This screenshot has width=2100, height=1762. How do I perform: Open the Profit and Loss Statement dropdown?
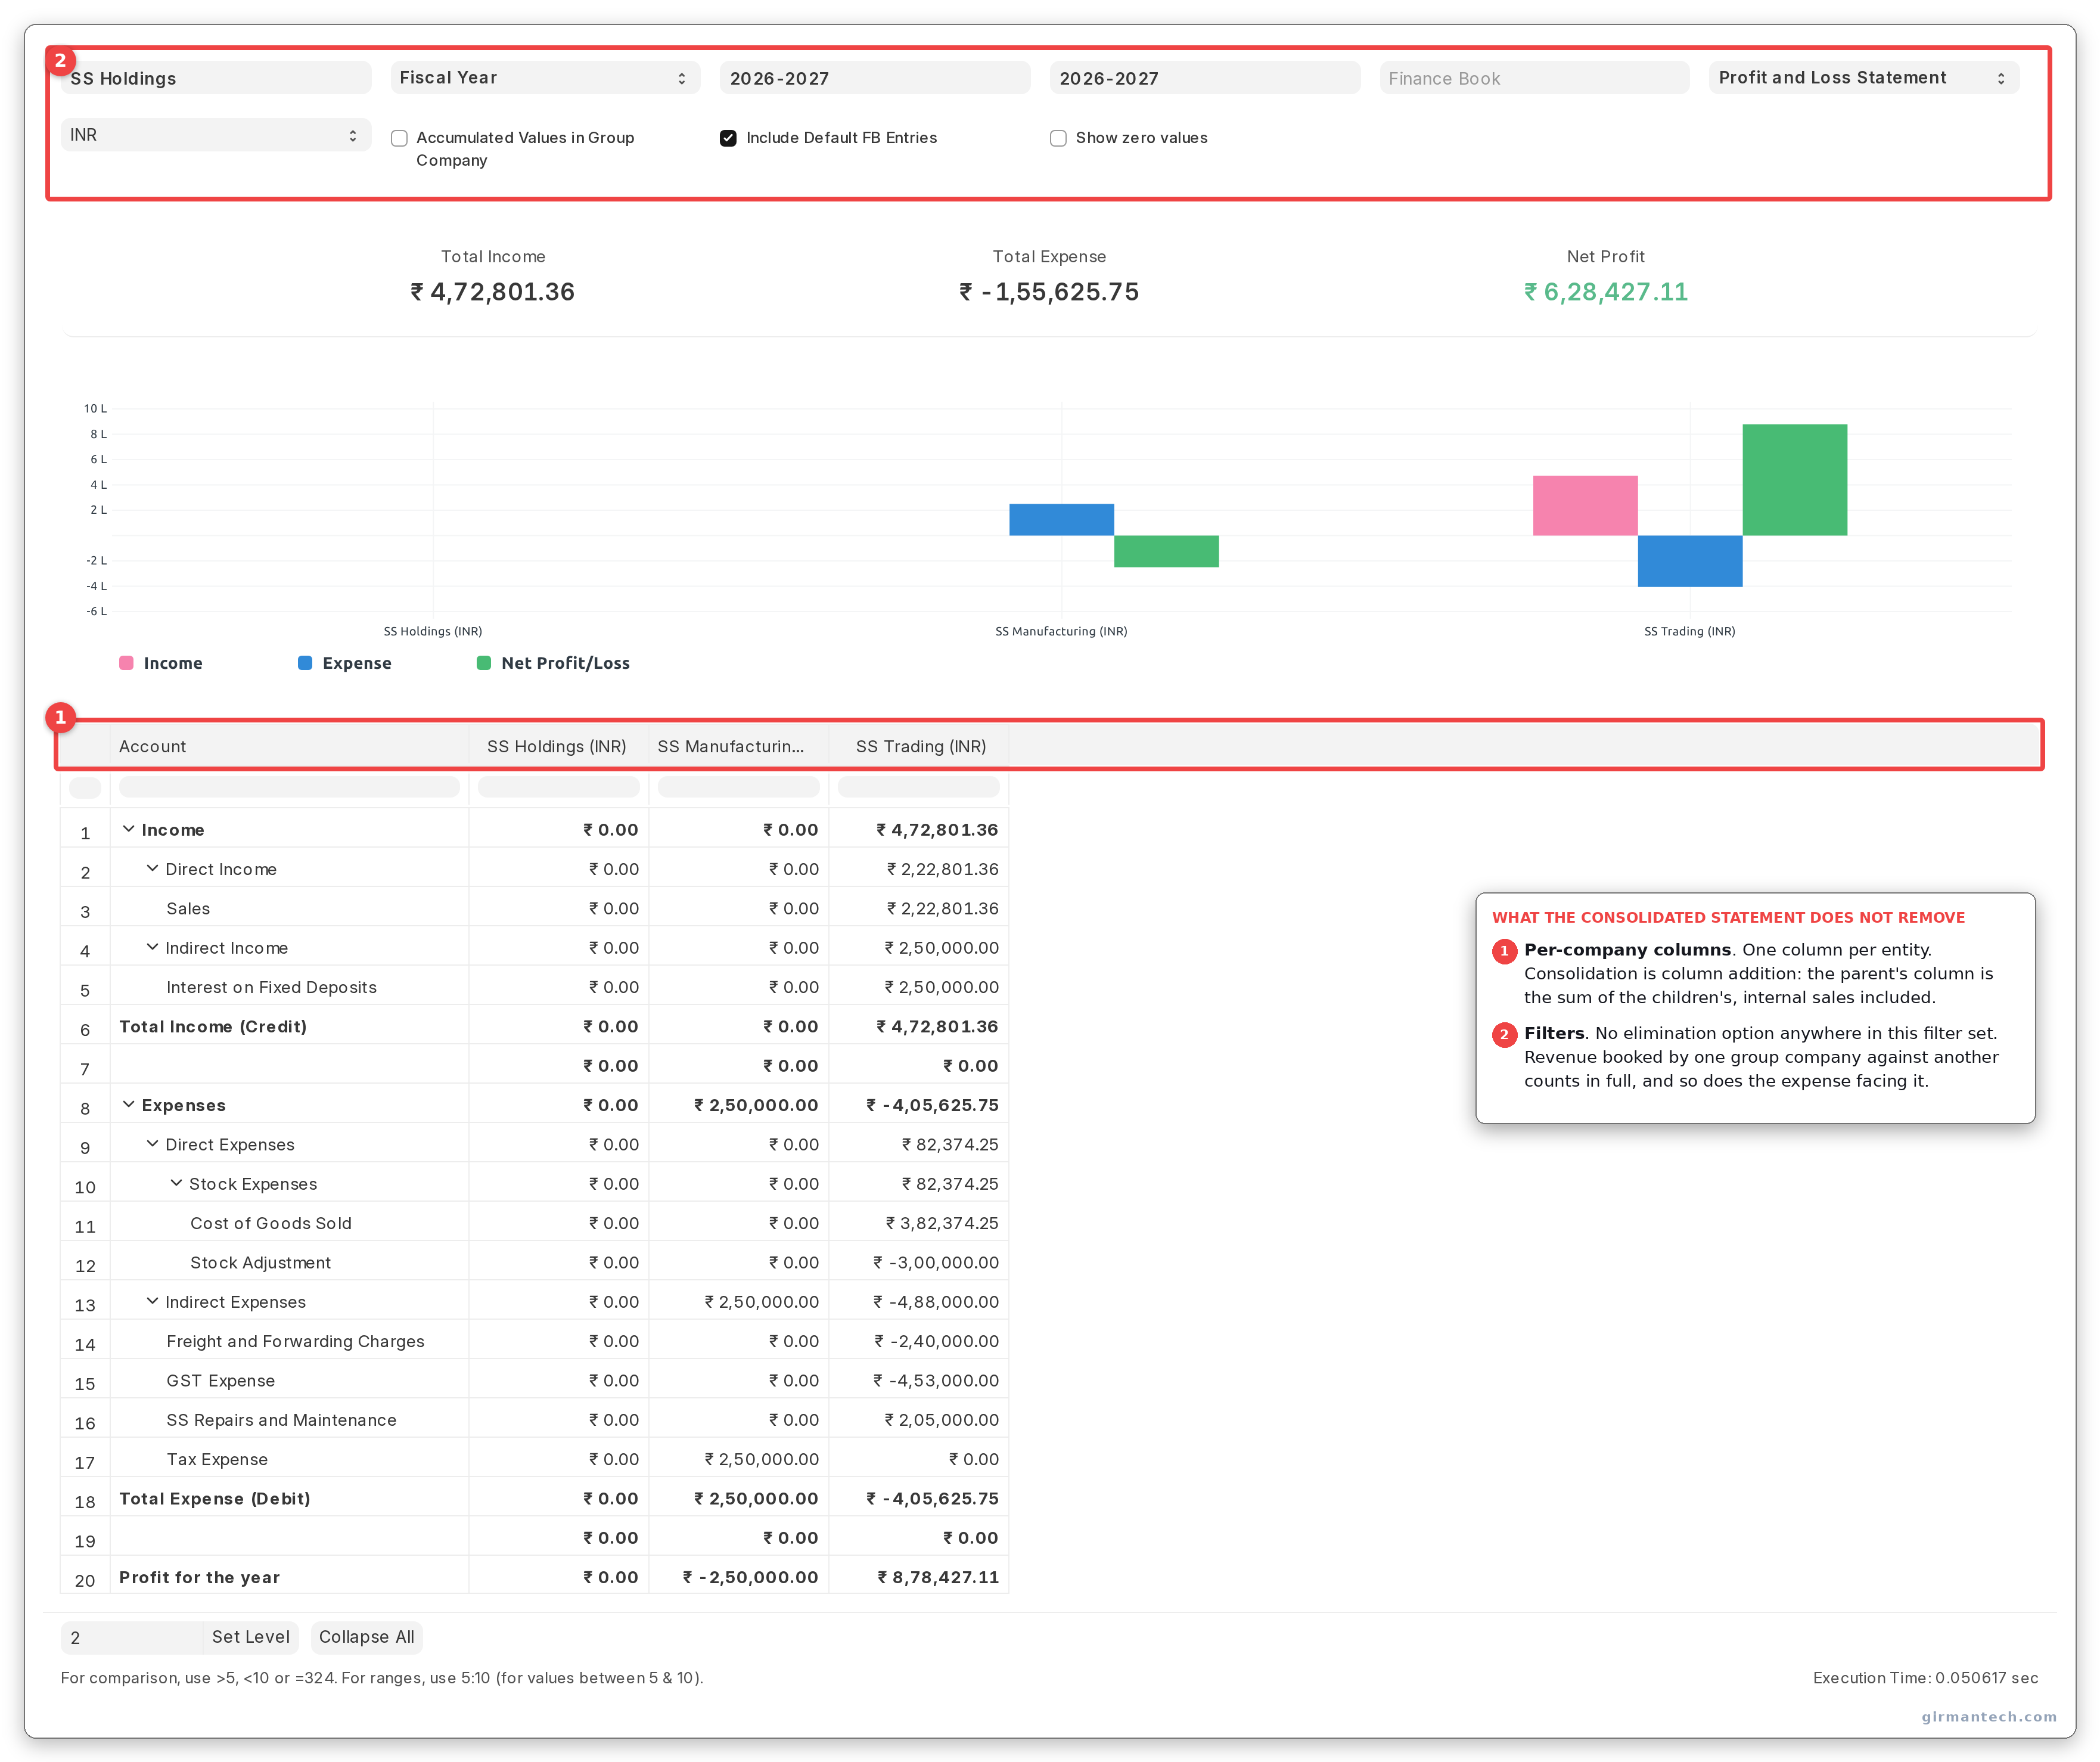click(x=1863, y=78)
